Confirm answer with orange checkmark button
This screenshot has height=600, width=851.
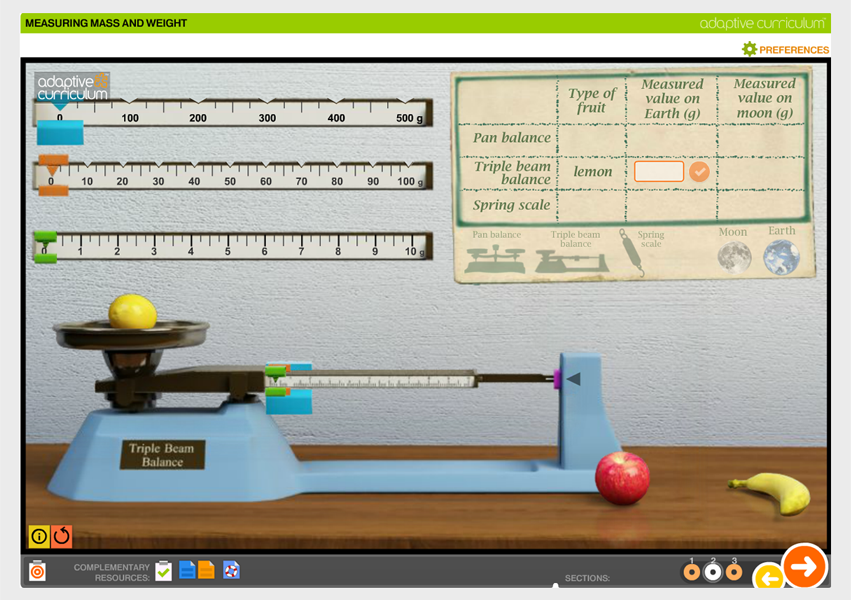click(x=699, y=172)
